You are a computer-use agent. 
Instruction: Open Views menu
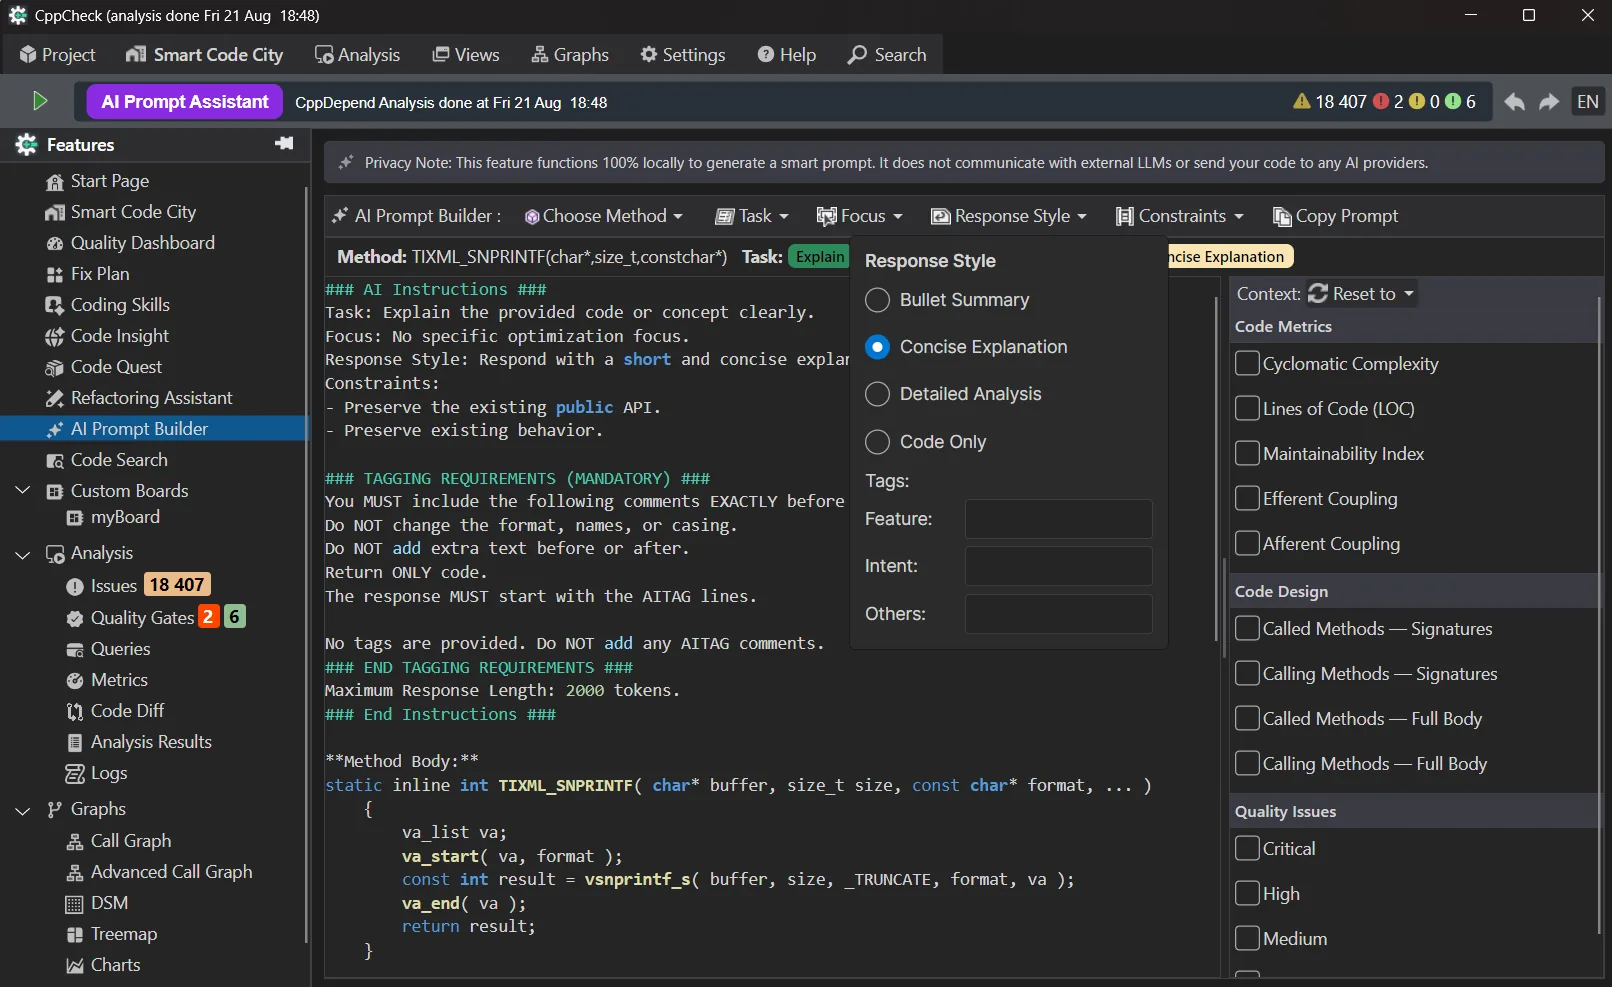466,55
